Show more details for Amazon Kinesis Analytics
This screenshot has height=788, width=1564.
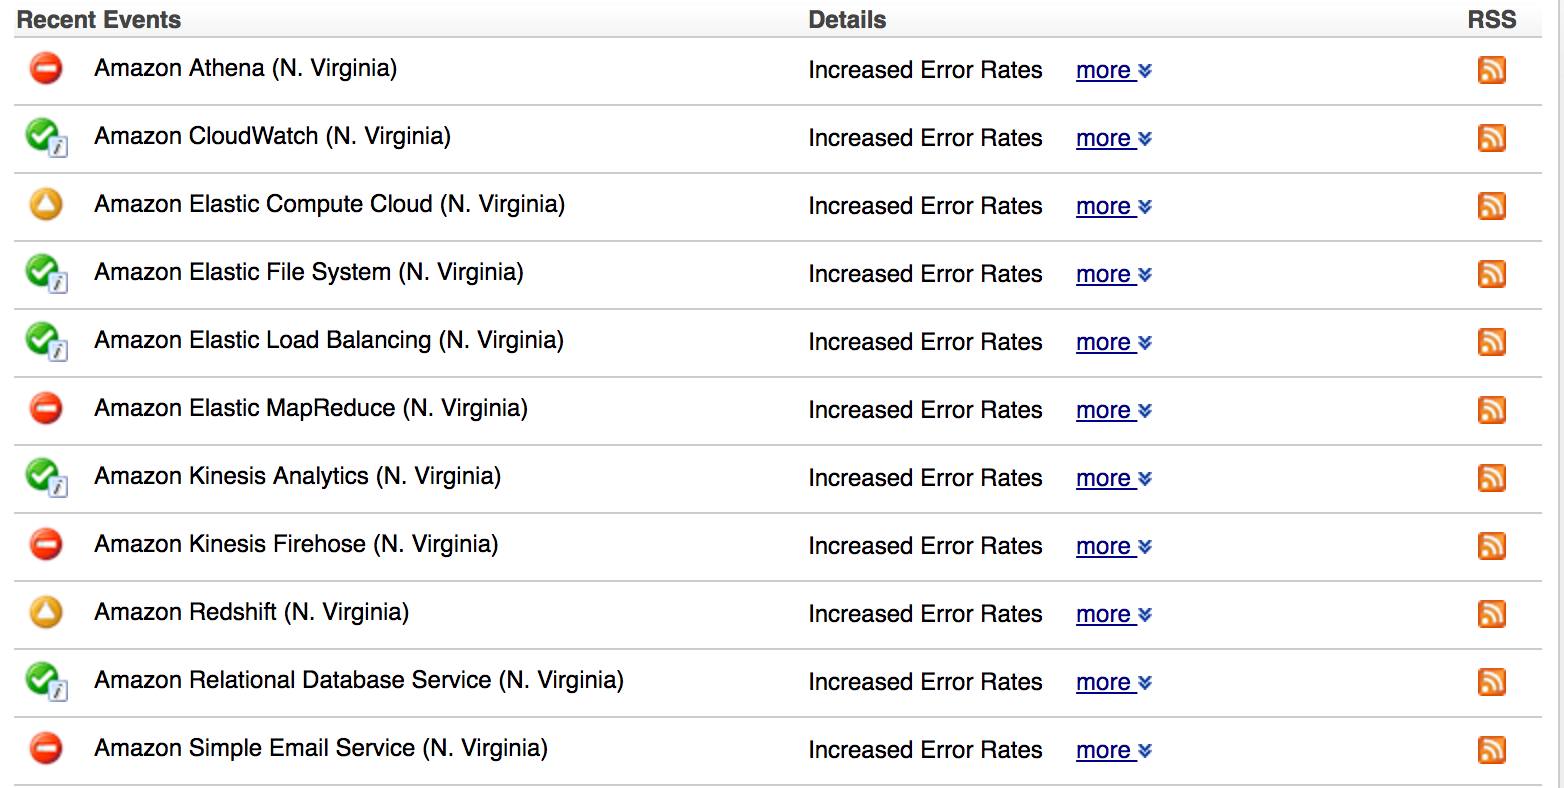pyautogui.click(x=1113, y=479)
